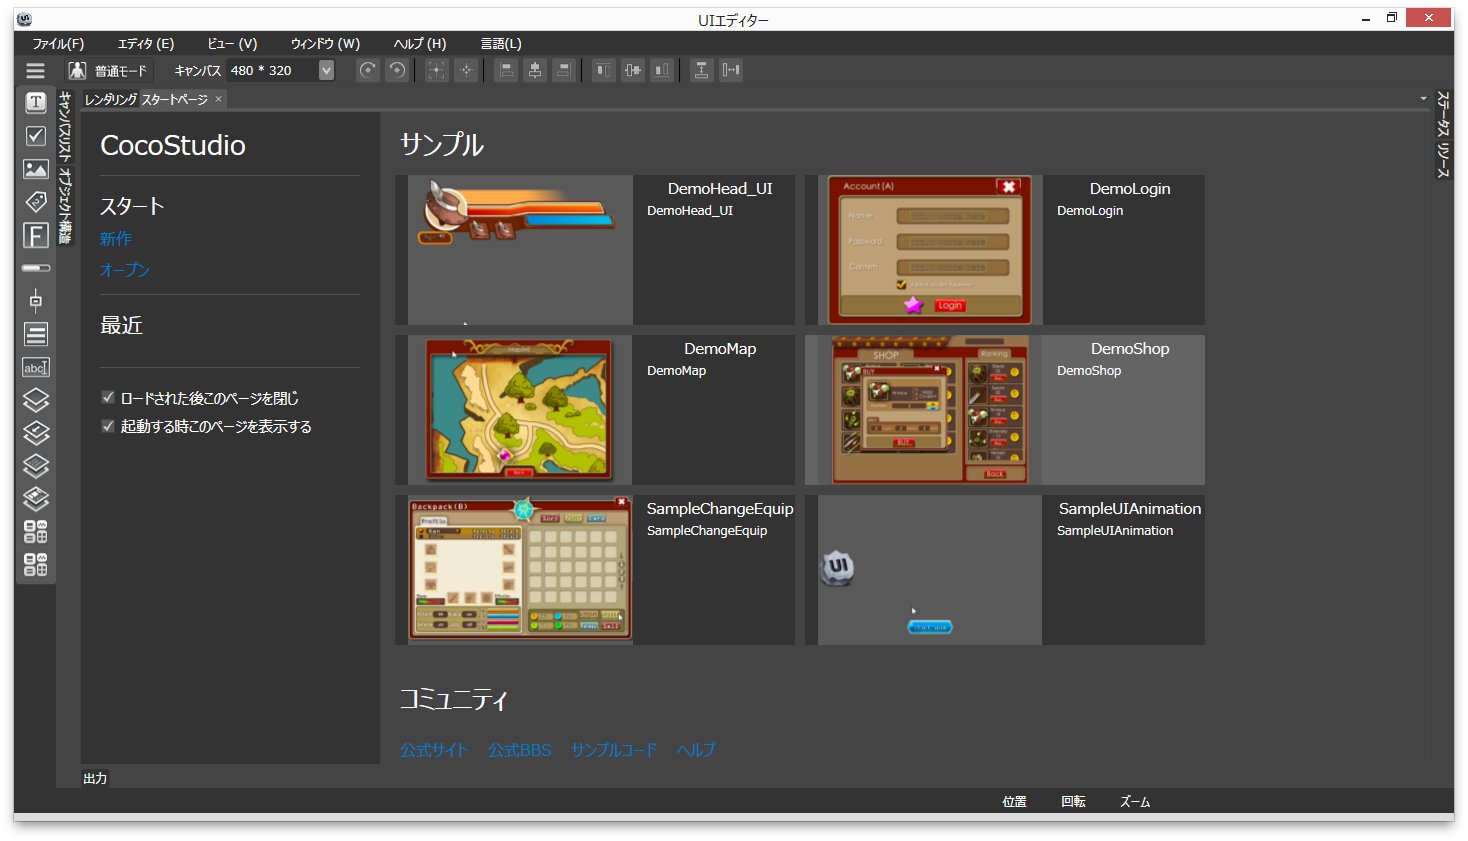This screenshot has width=1468, height=841.
Task: Select the TextField (abc) widget tool
Action: click(35, 366)
